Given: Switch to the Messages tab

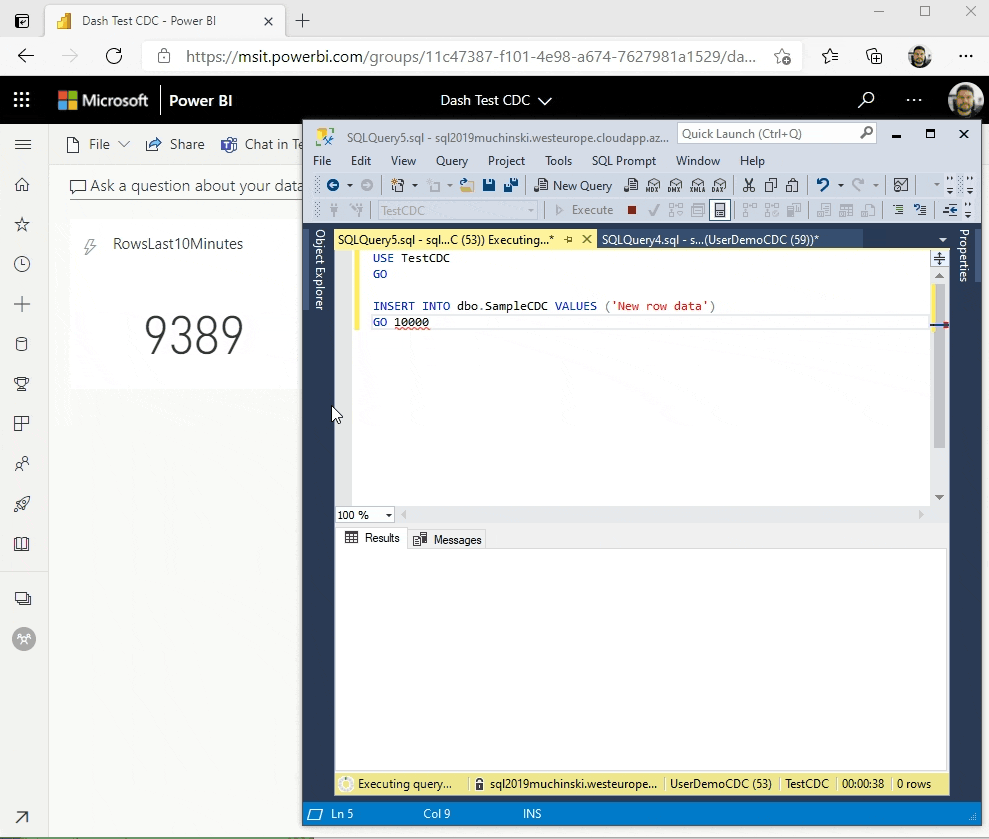Looking at the screenshot, I should click(448, 540).
